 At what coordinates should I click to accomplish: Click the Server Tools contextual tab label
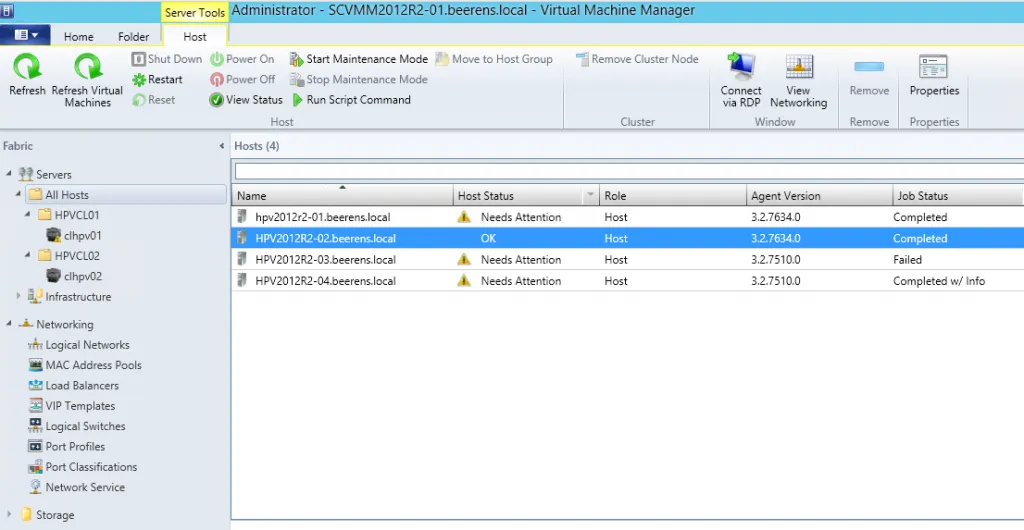pyautogui.click(x=195, y=12)
